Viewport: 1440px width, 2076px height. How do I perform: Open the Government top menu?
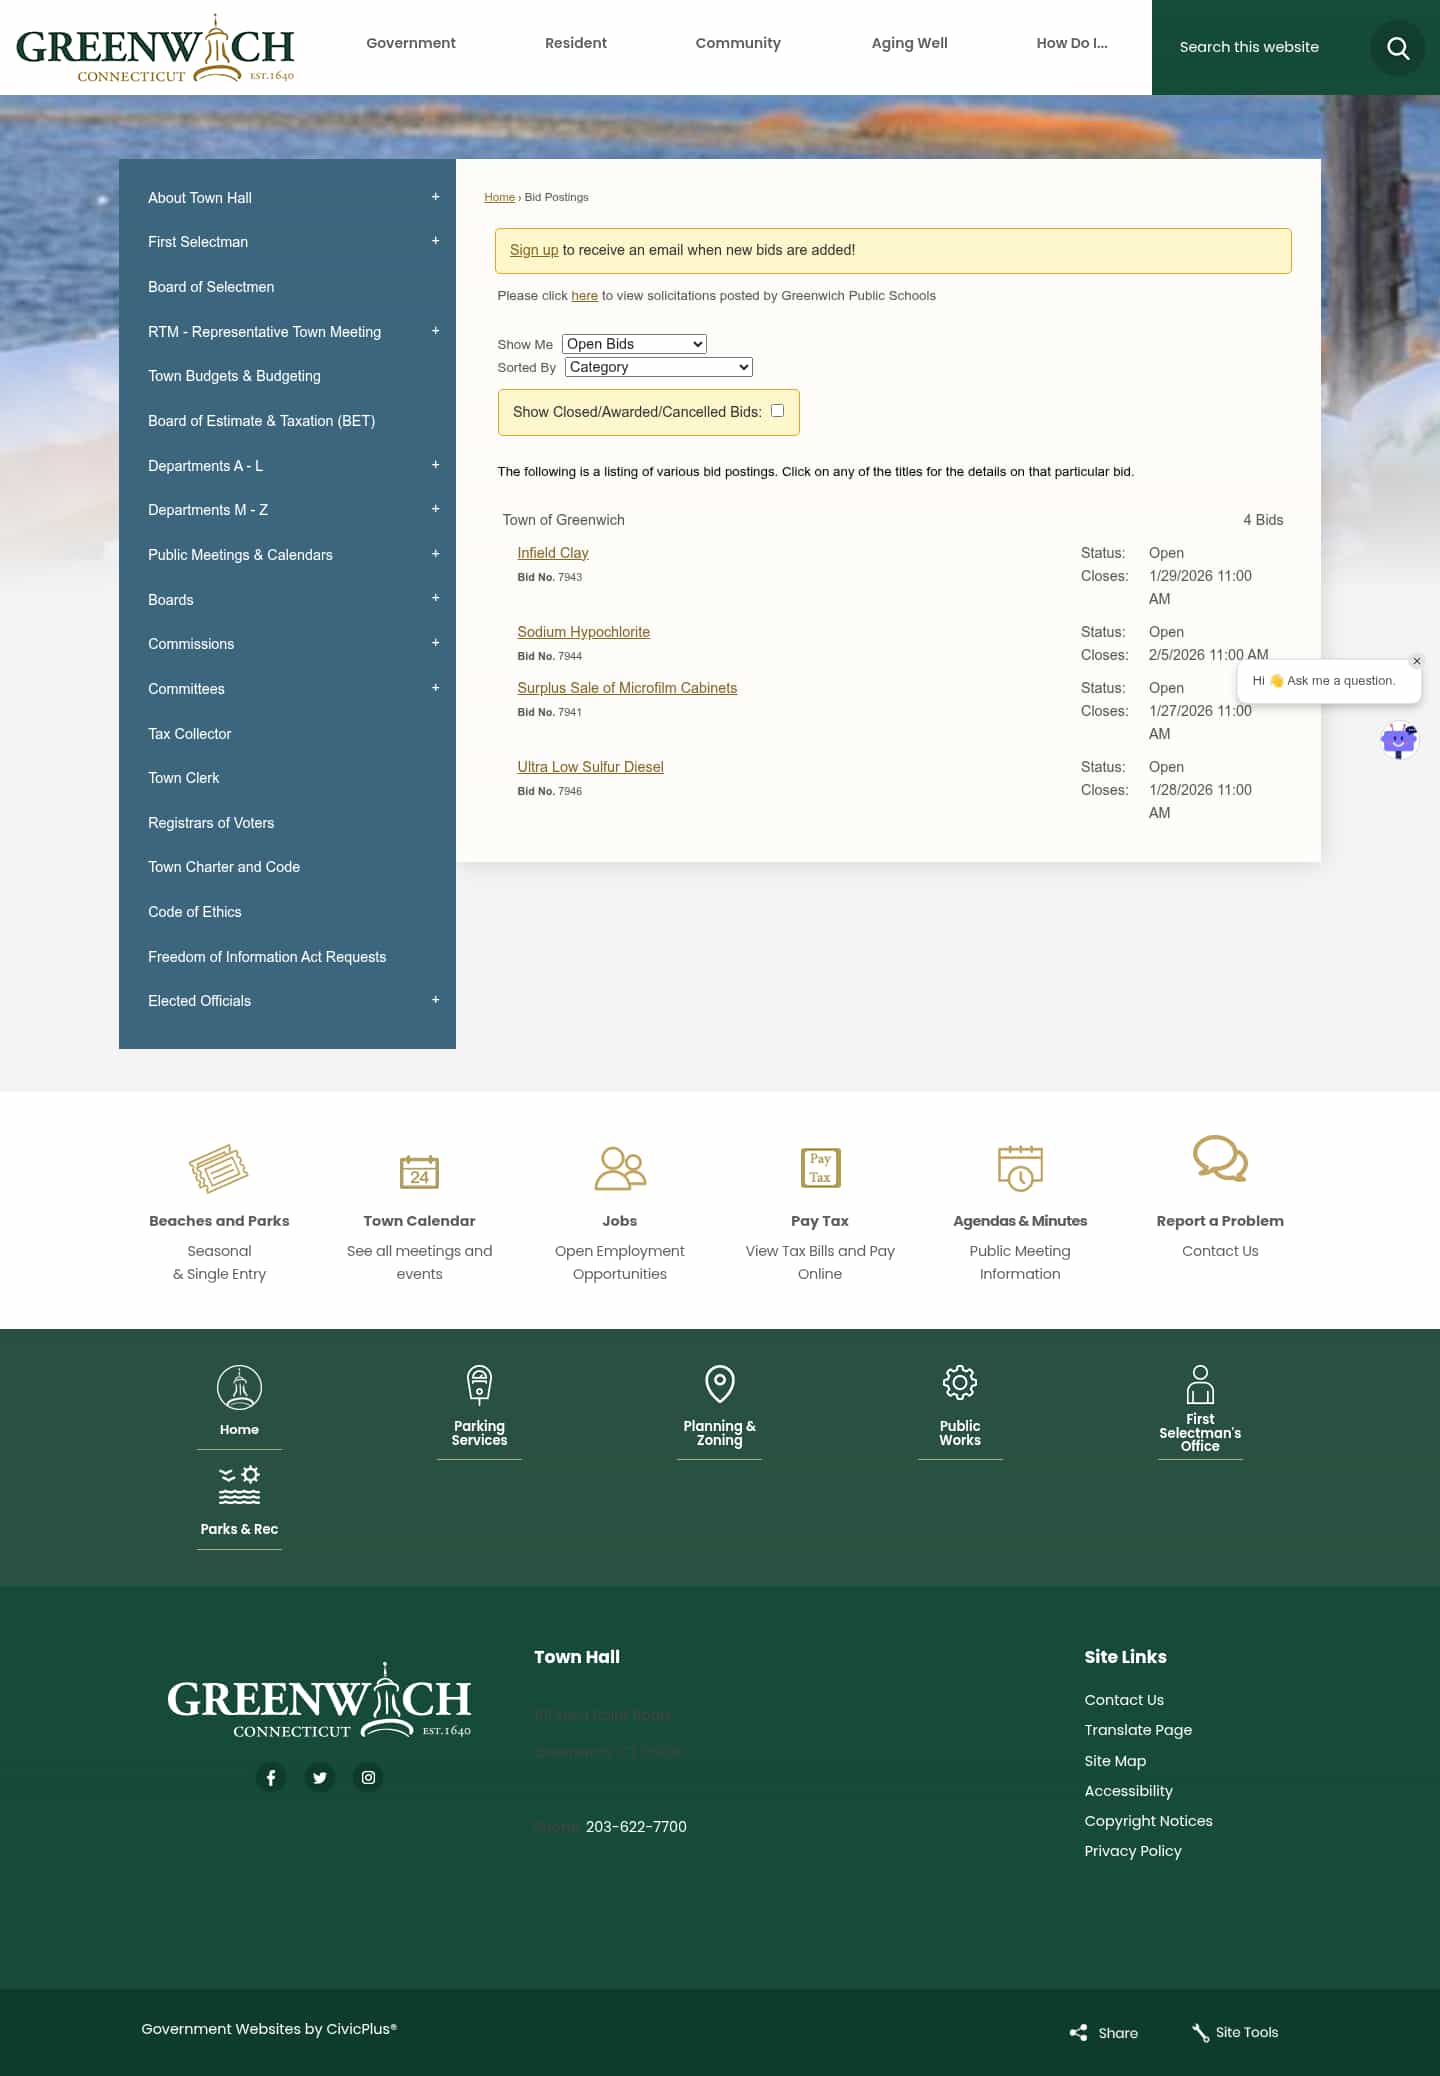point(411,43)
